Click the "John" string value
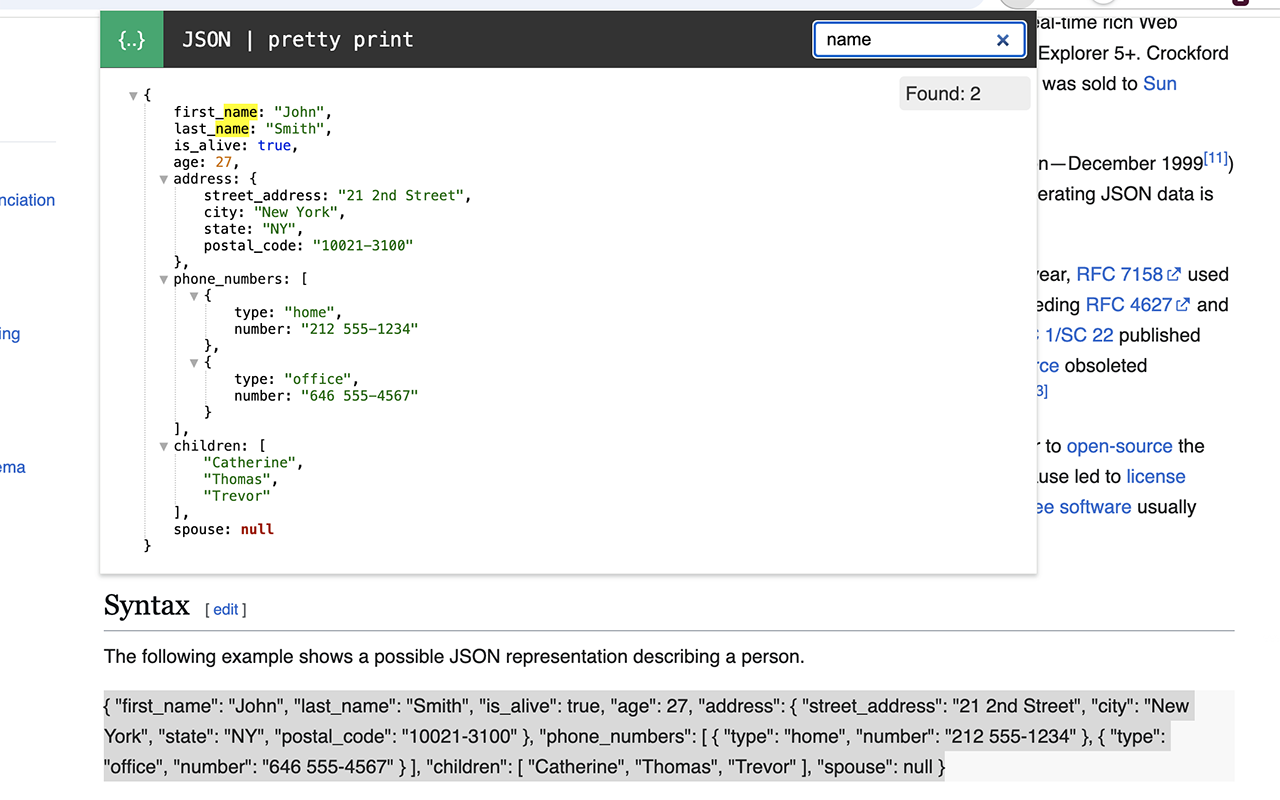 point(299,112)
